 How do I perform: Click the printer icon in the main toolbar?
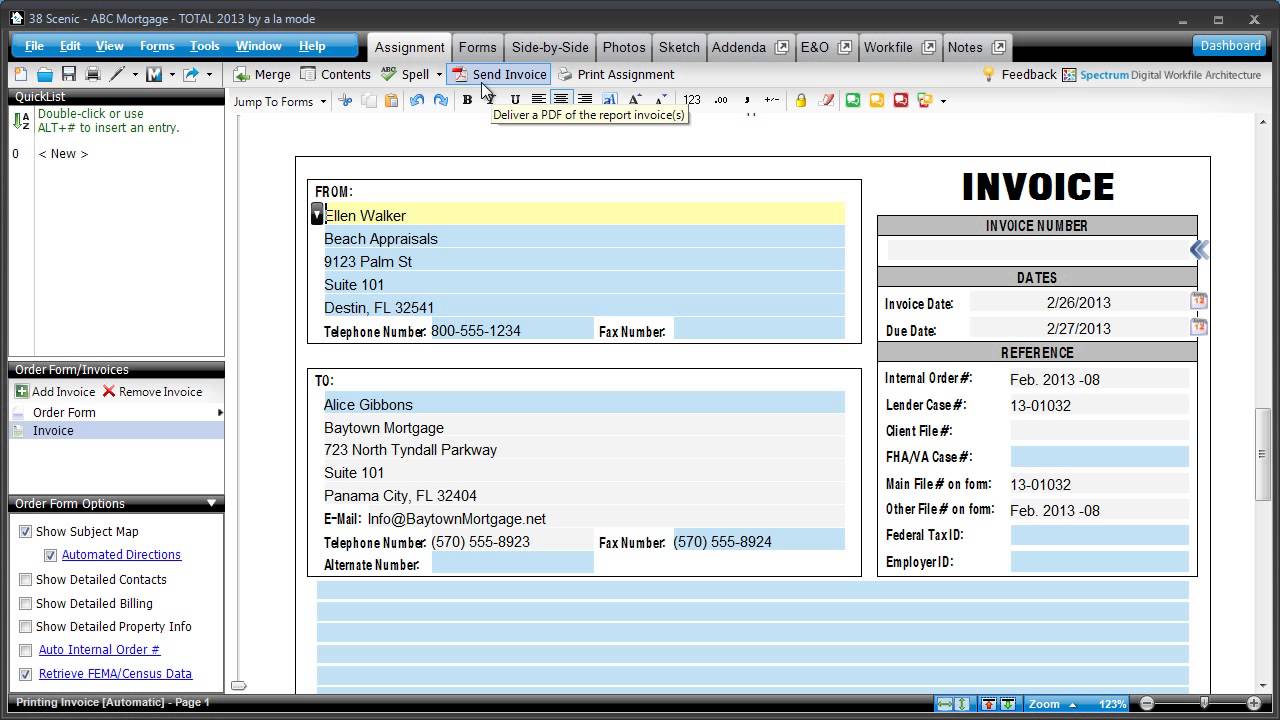[93, 74]
